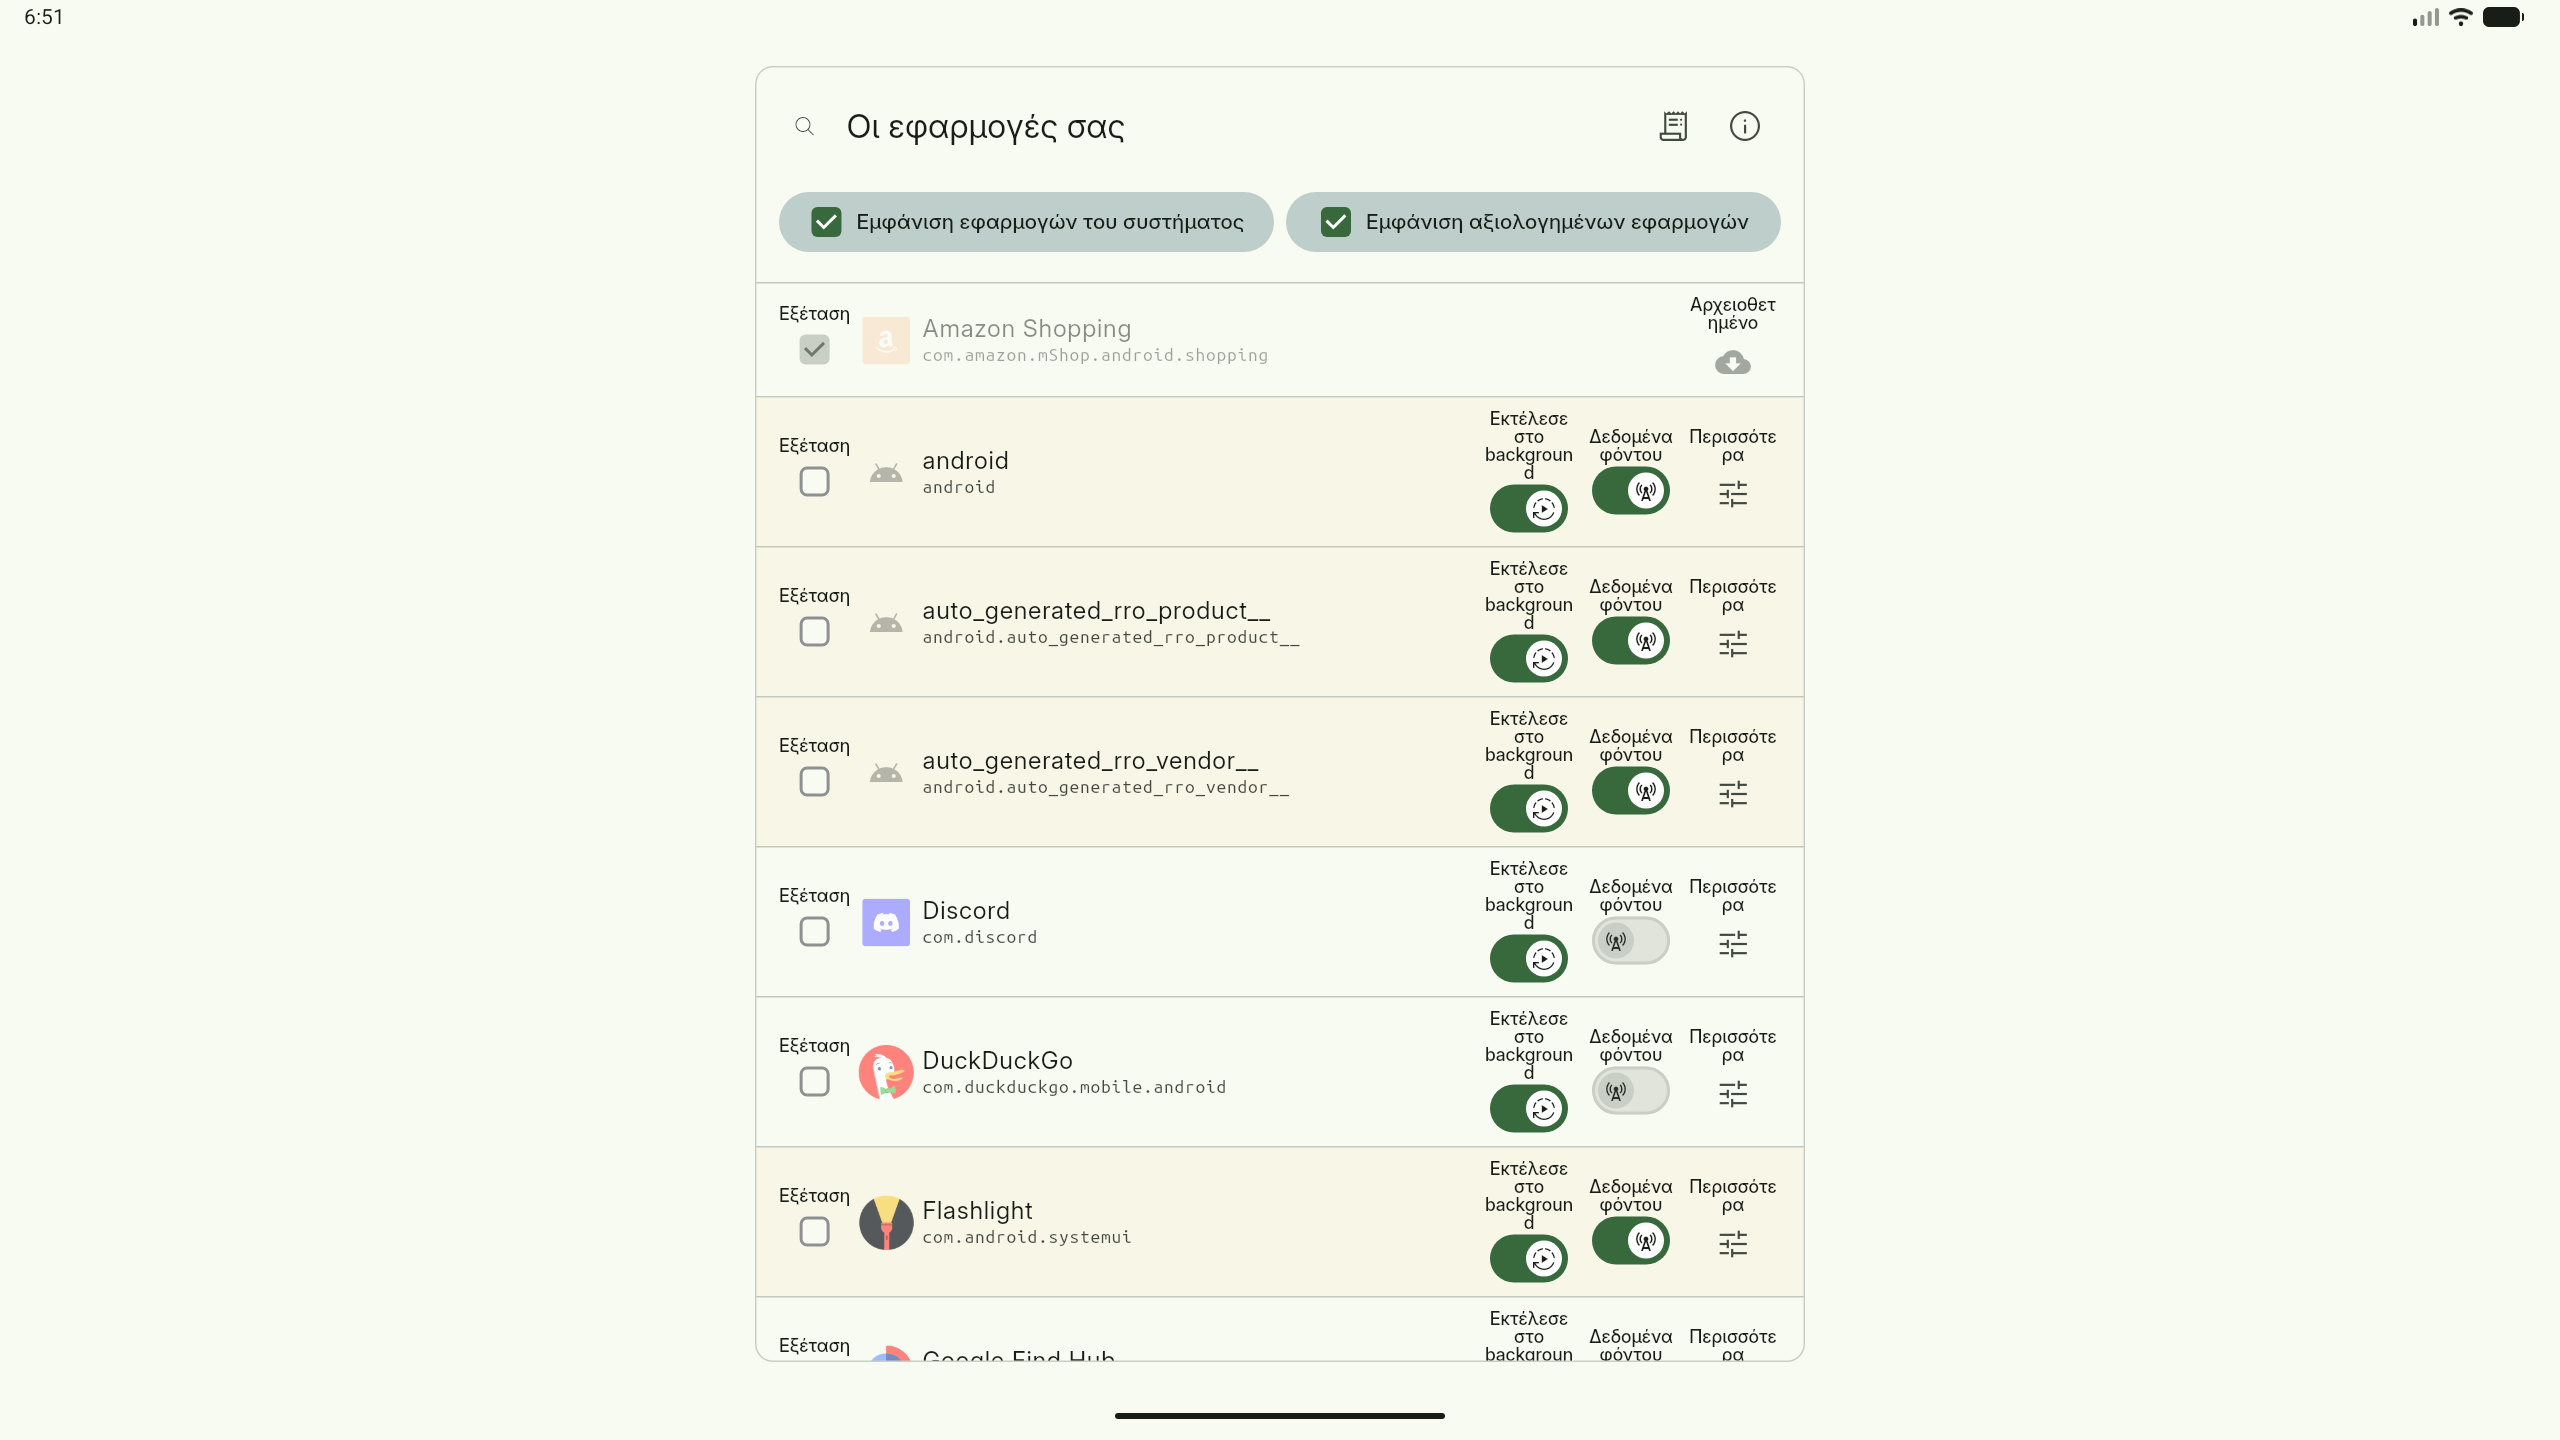Open more settings for auto_generated_rro_product__
Screen dimensions: 2560x1440
click(x=1732, y=643)
